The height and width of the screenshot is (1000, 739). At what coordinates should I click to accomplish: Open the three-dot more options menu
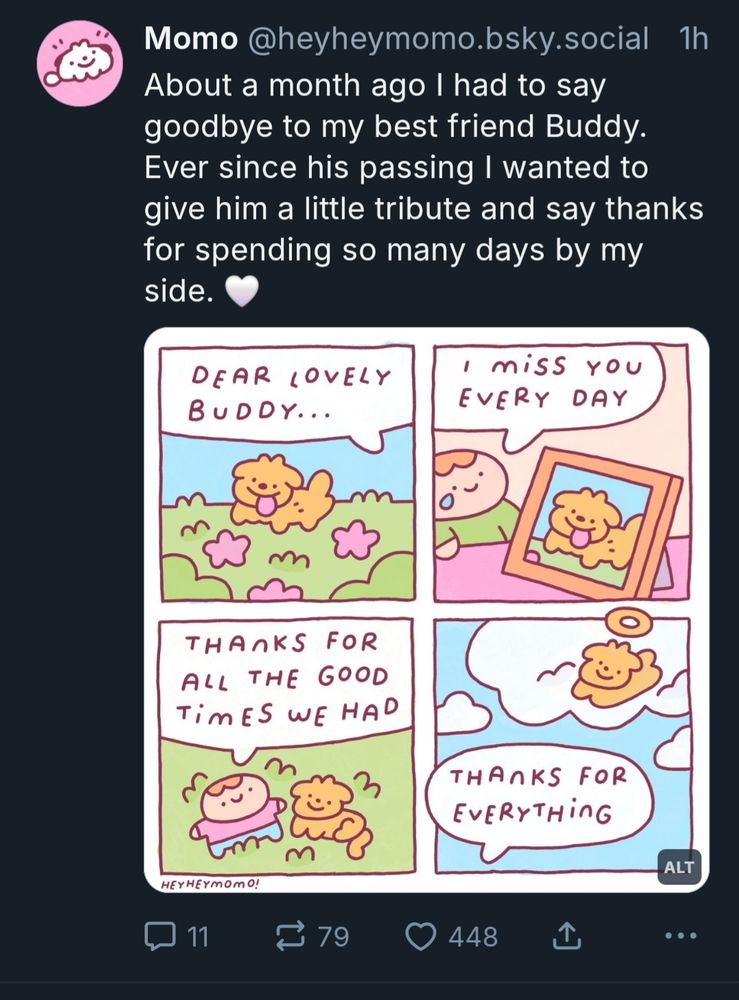point(679,936)
